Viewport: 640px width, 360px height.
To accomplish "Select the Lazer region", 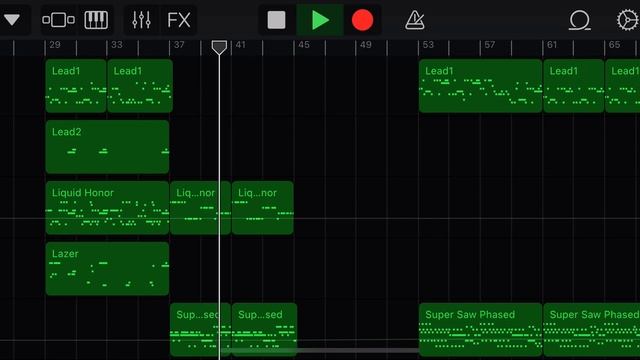I will click(x=107, y=269).
